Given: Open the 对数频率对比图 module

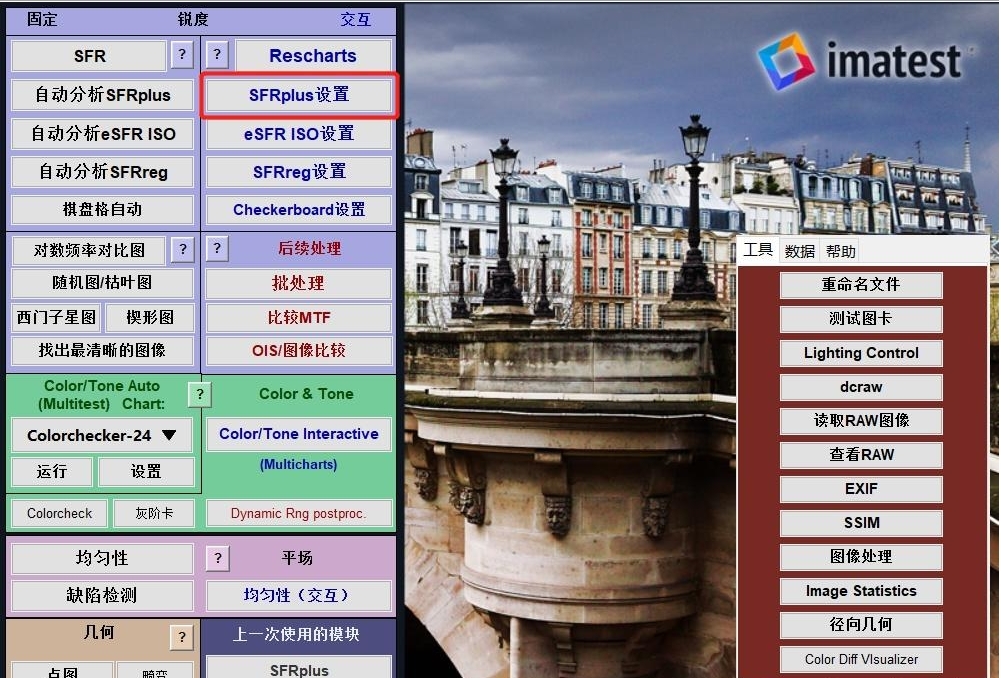Looking at the screenshot, I should [x=89, y=250].
